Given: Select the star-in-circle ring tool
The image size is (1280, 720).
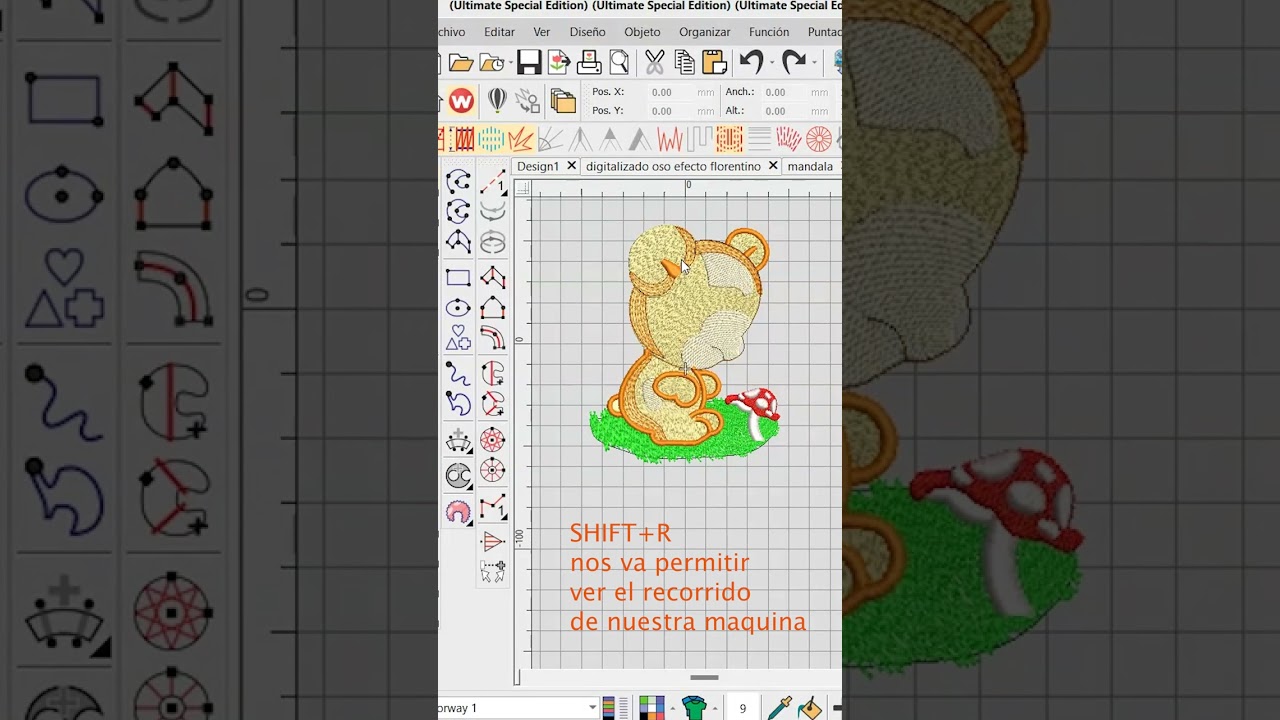Looking at the screenshot, I should point(492,440).
